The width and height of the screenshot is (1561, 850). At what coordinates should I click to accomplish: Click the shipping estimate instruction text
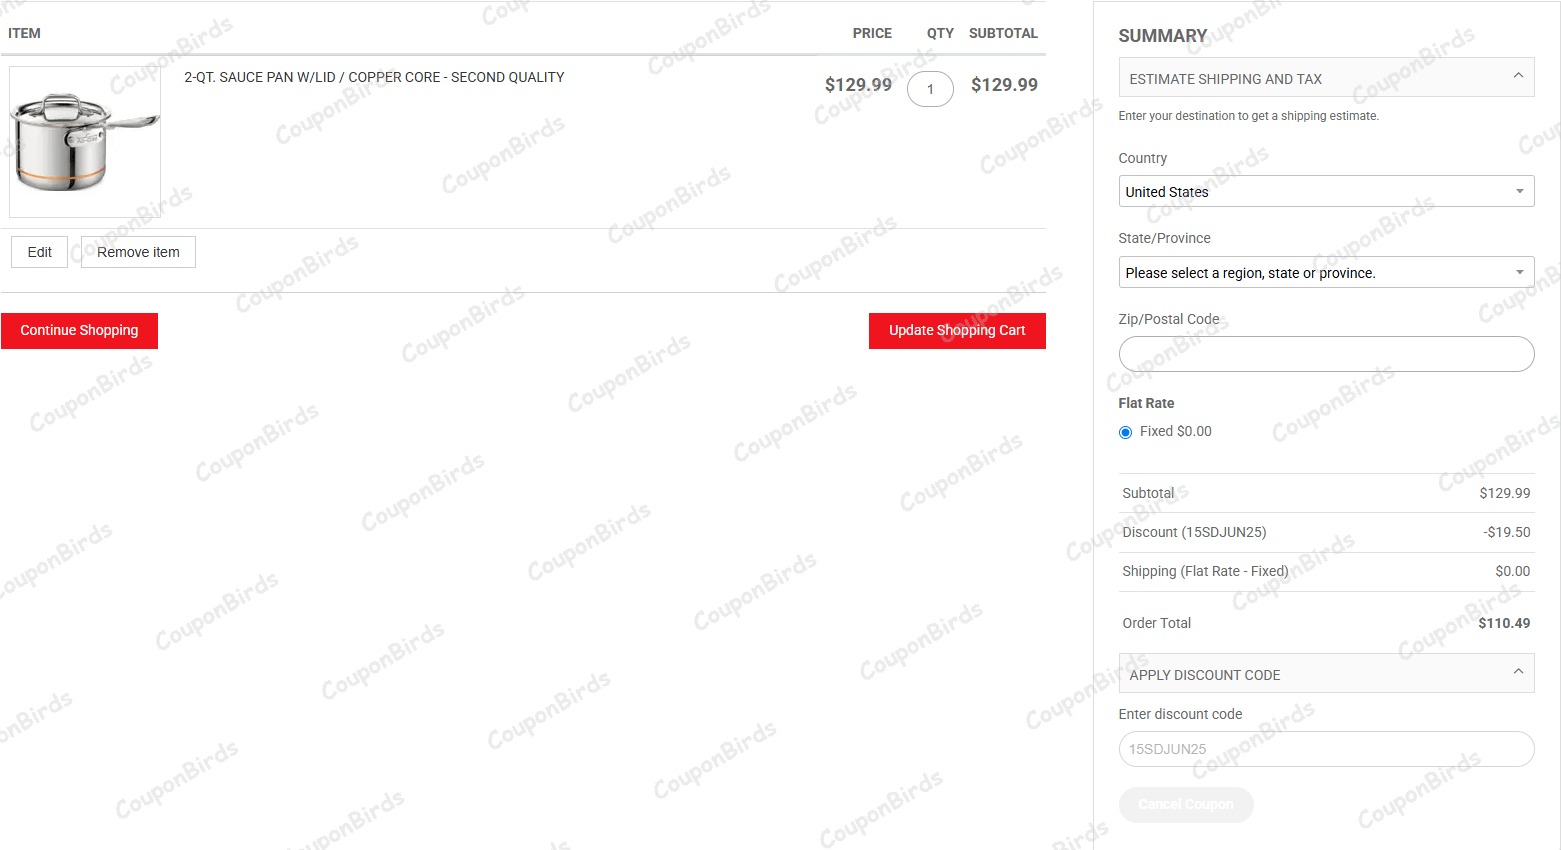pos(1248,116)
